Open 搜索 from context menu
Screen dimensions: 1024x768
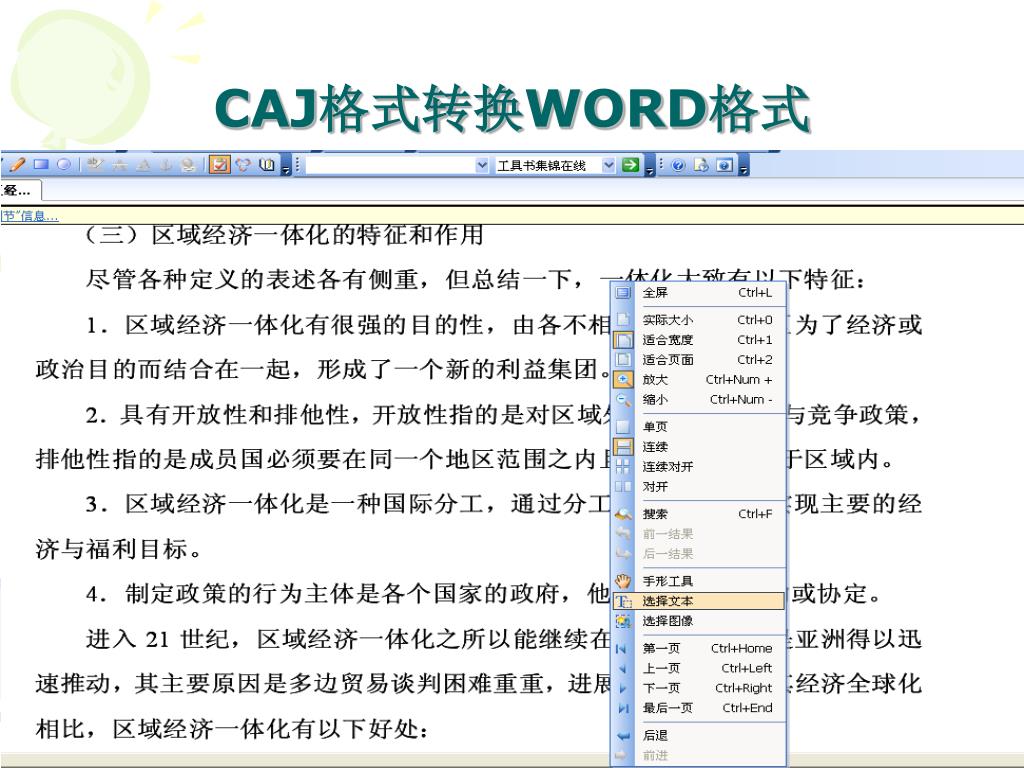(x=699, y=514)
